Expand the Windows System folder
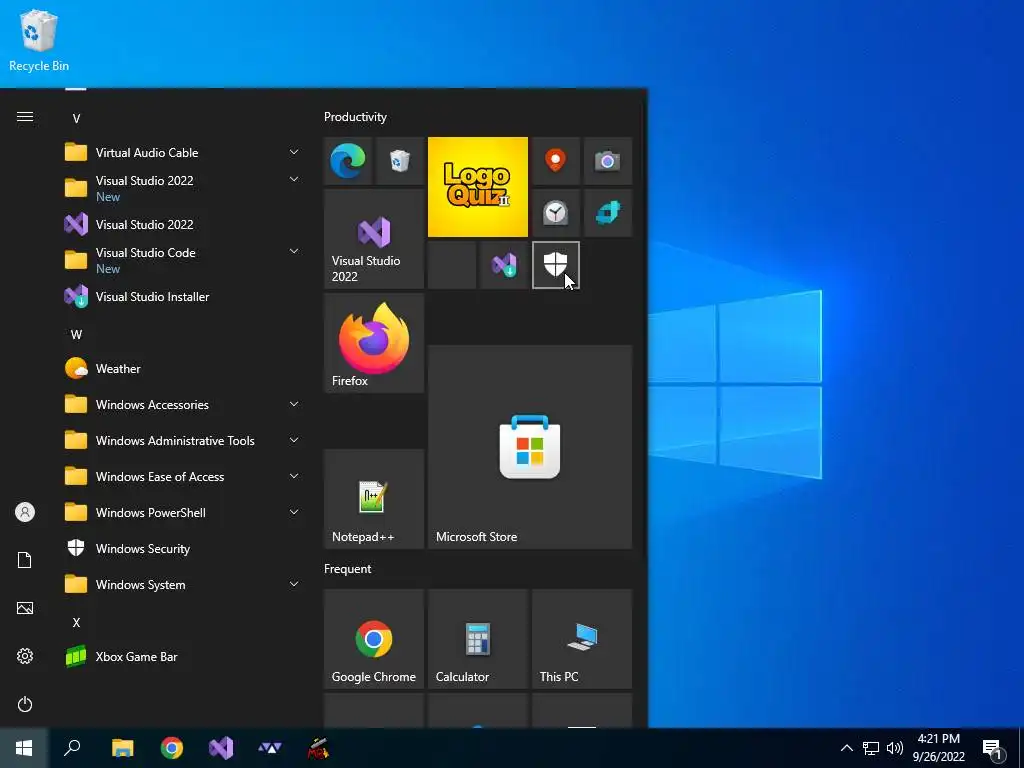This screenshot has width=1024, height=768. pos(183,584)
